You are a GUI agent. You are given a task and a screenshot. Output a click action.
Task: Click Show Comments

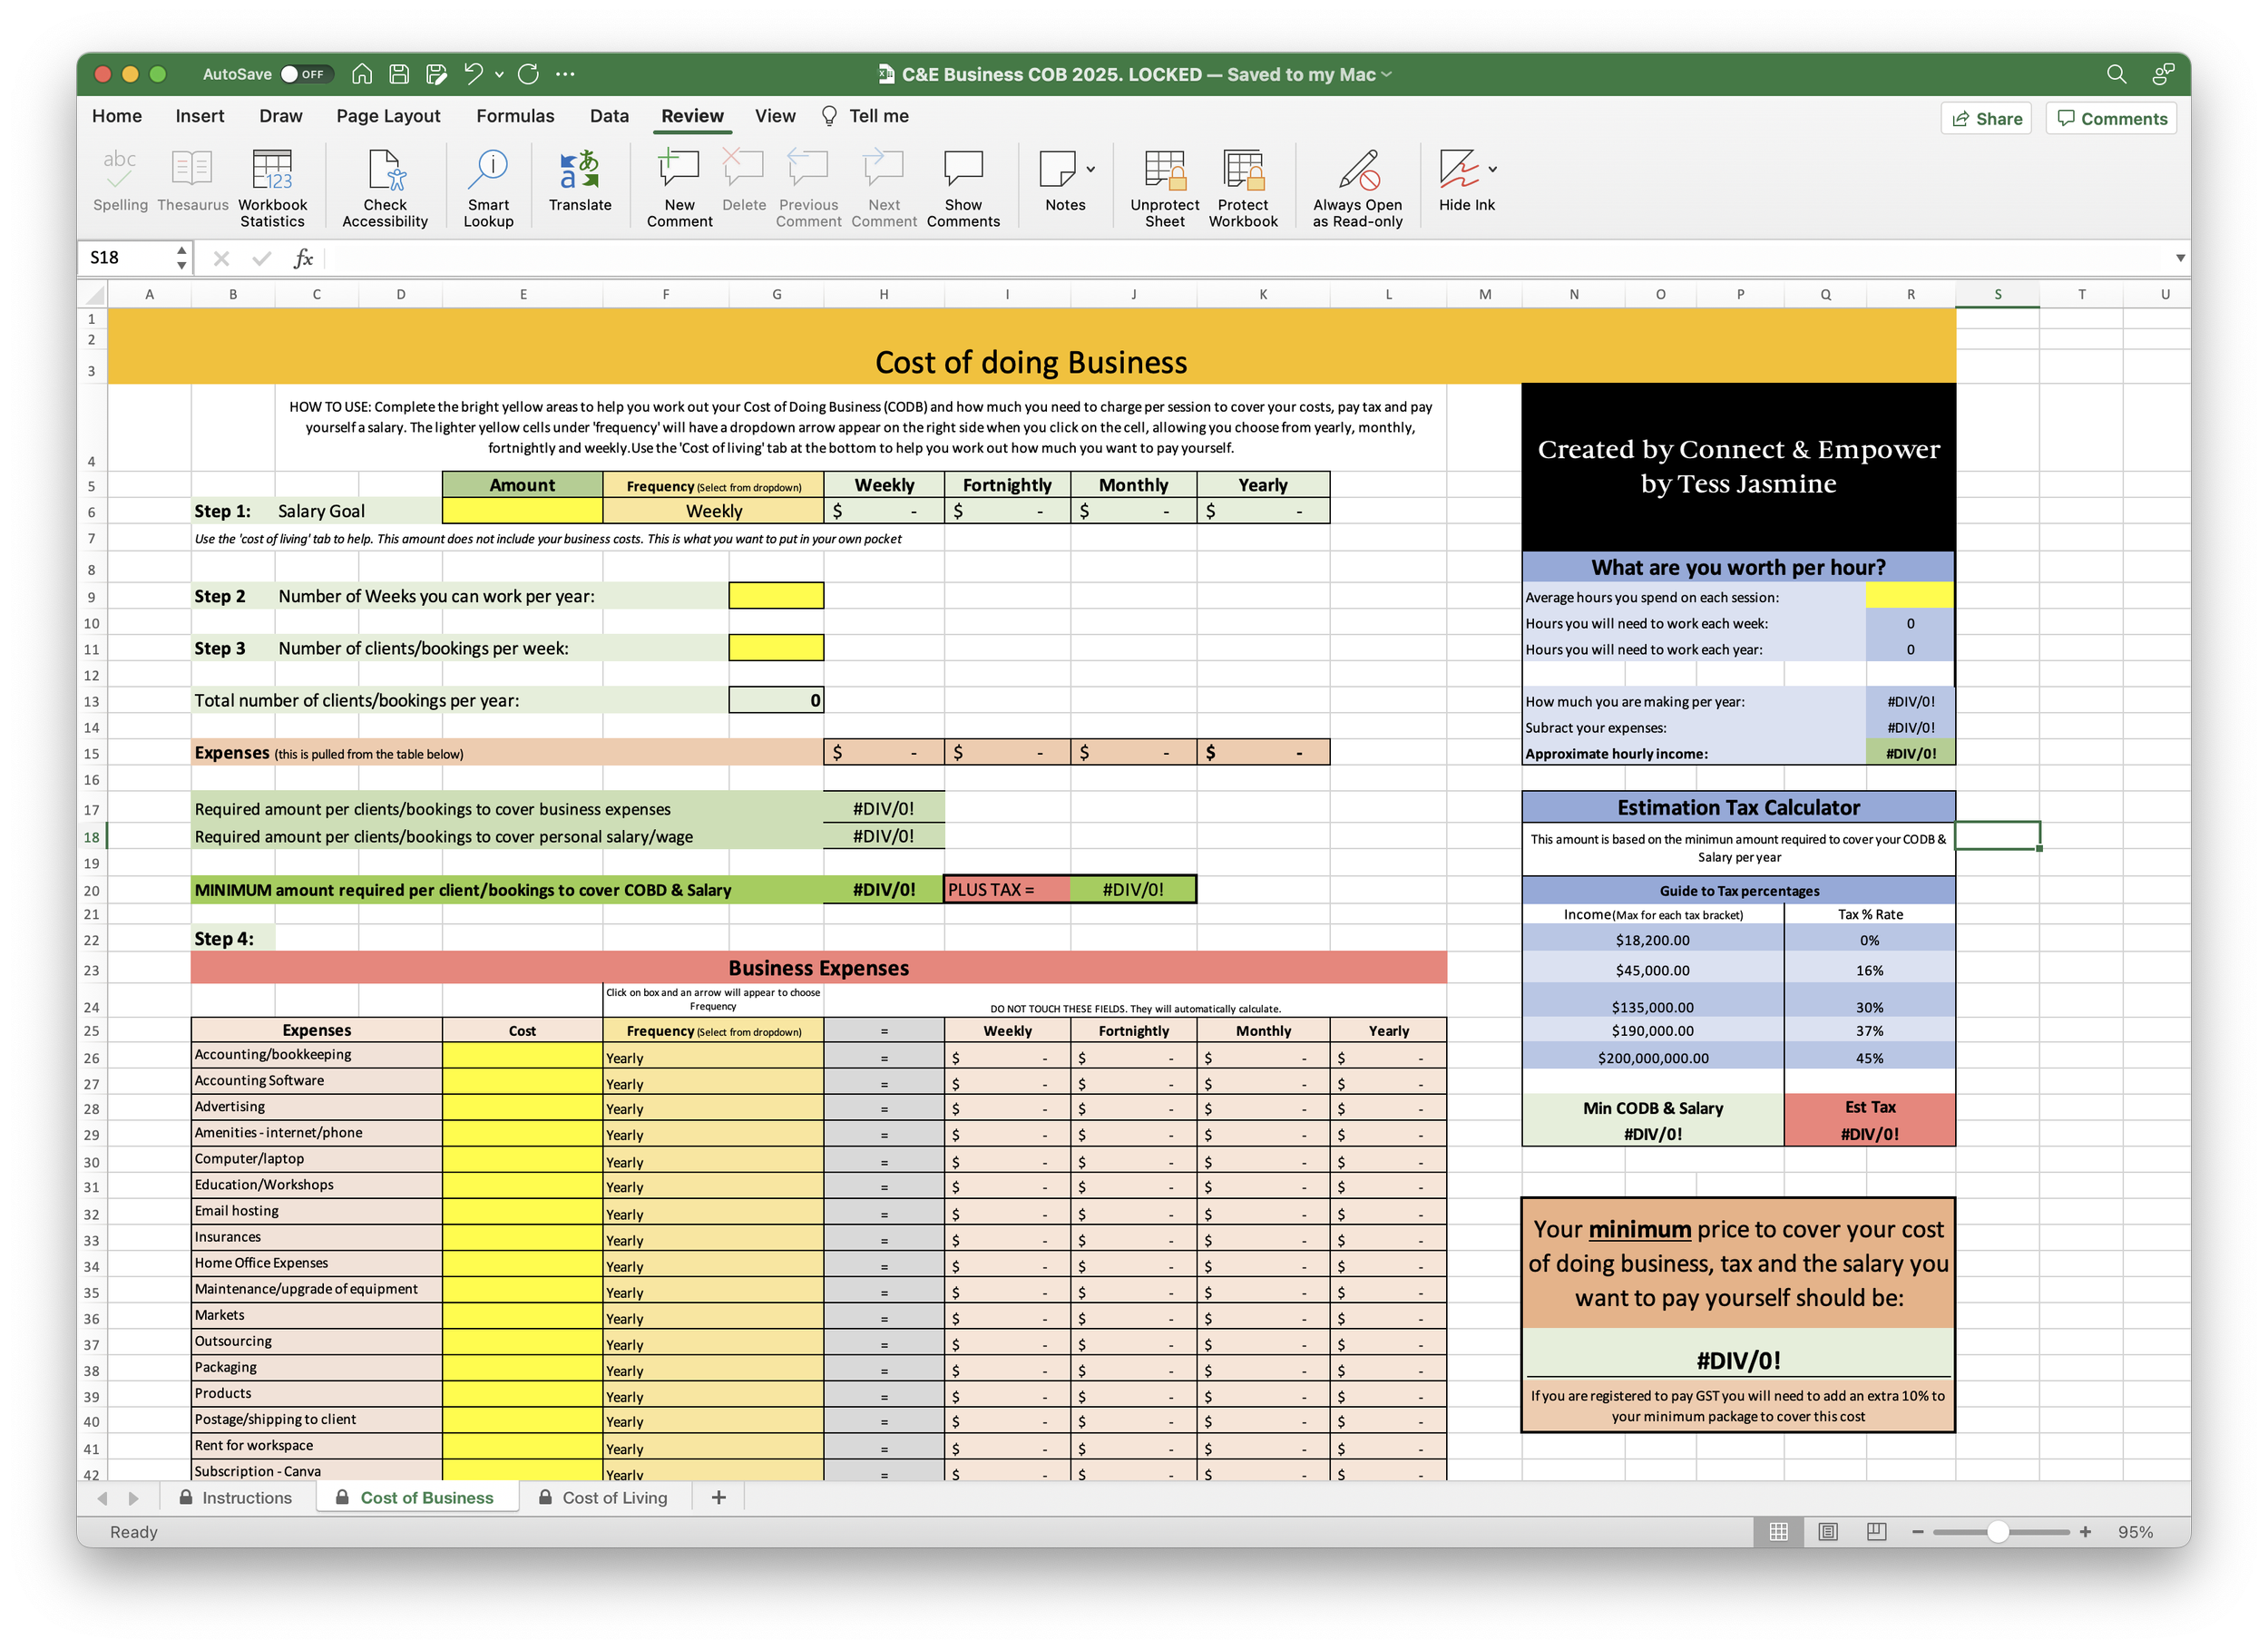point(963,188)
